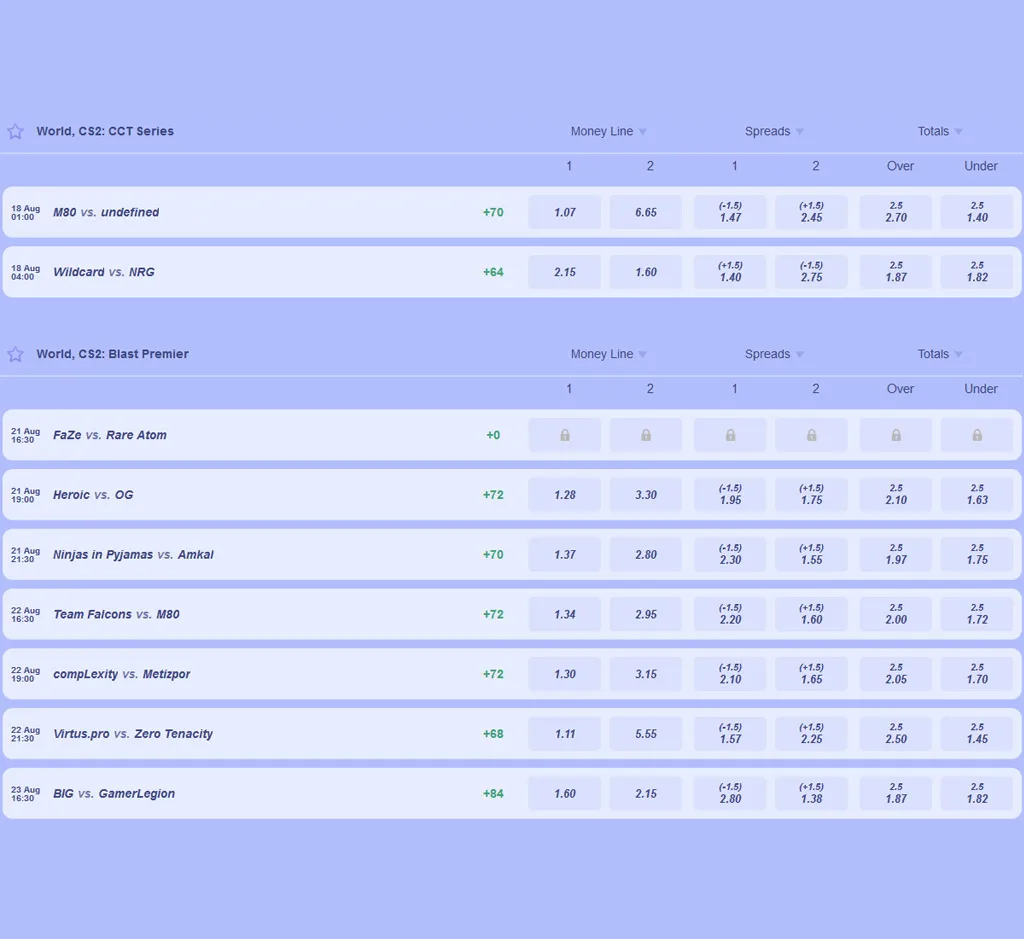The width and height of the screenshot is (1024, 939).
Task: Pick Team Falcons (-1.5) spread at 2.20
Action: [x=730, y=614]
